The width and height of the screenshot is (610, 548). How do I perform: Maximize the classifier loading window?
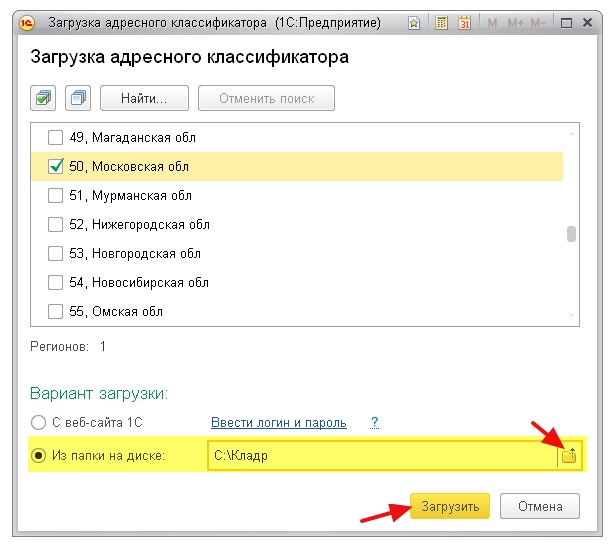point(566,23)
